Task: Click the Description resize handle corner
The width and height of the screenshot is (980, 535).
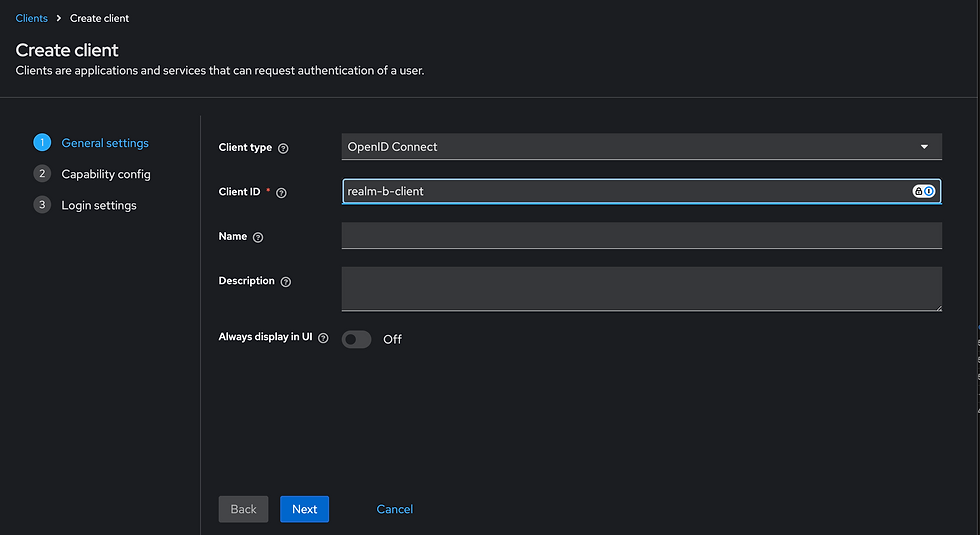Action: click(938, 307)
